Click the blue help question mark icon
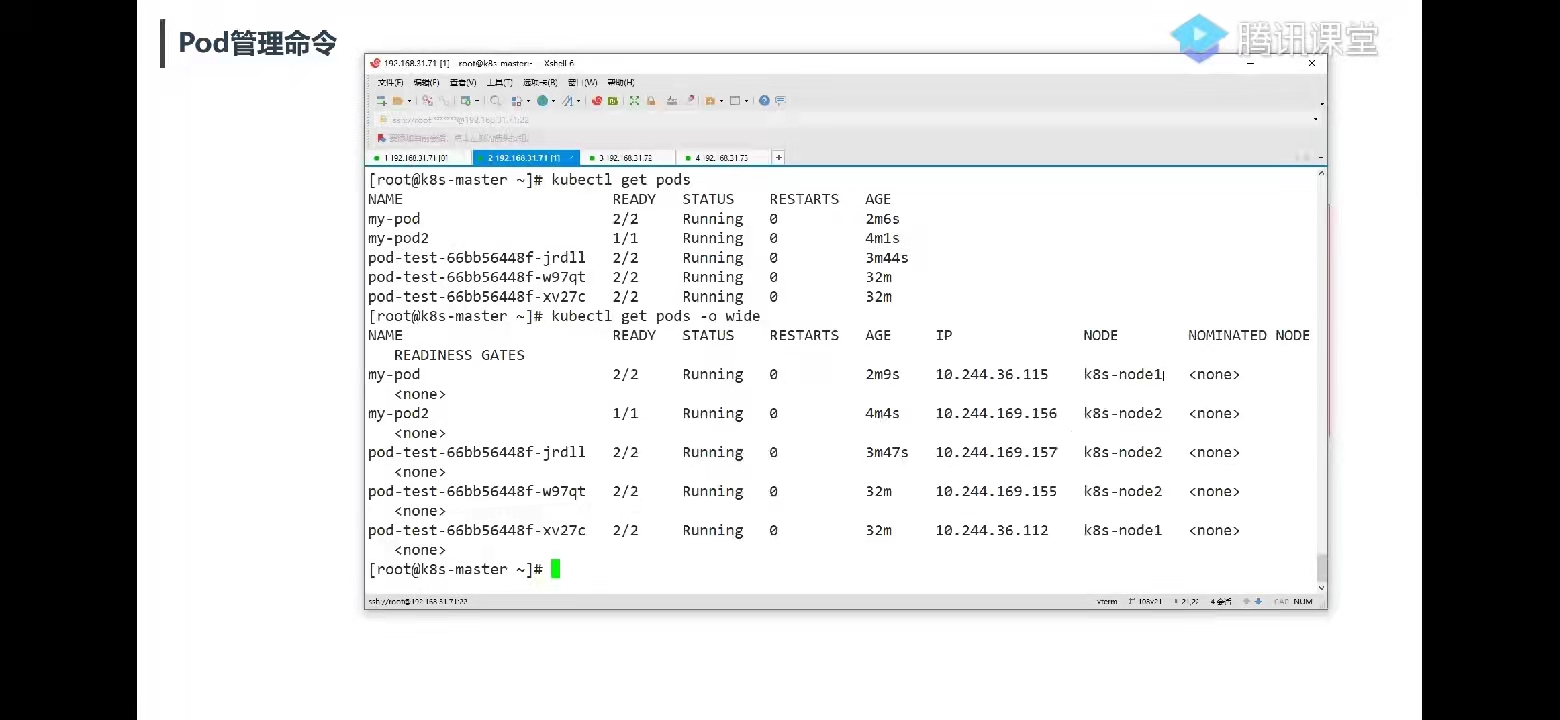 [x=764, y=101]
